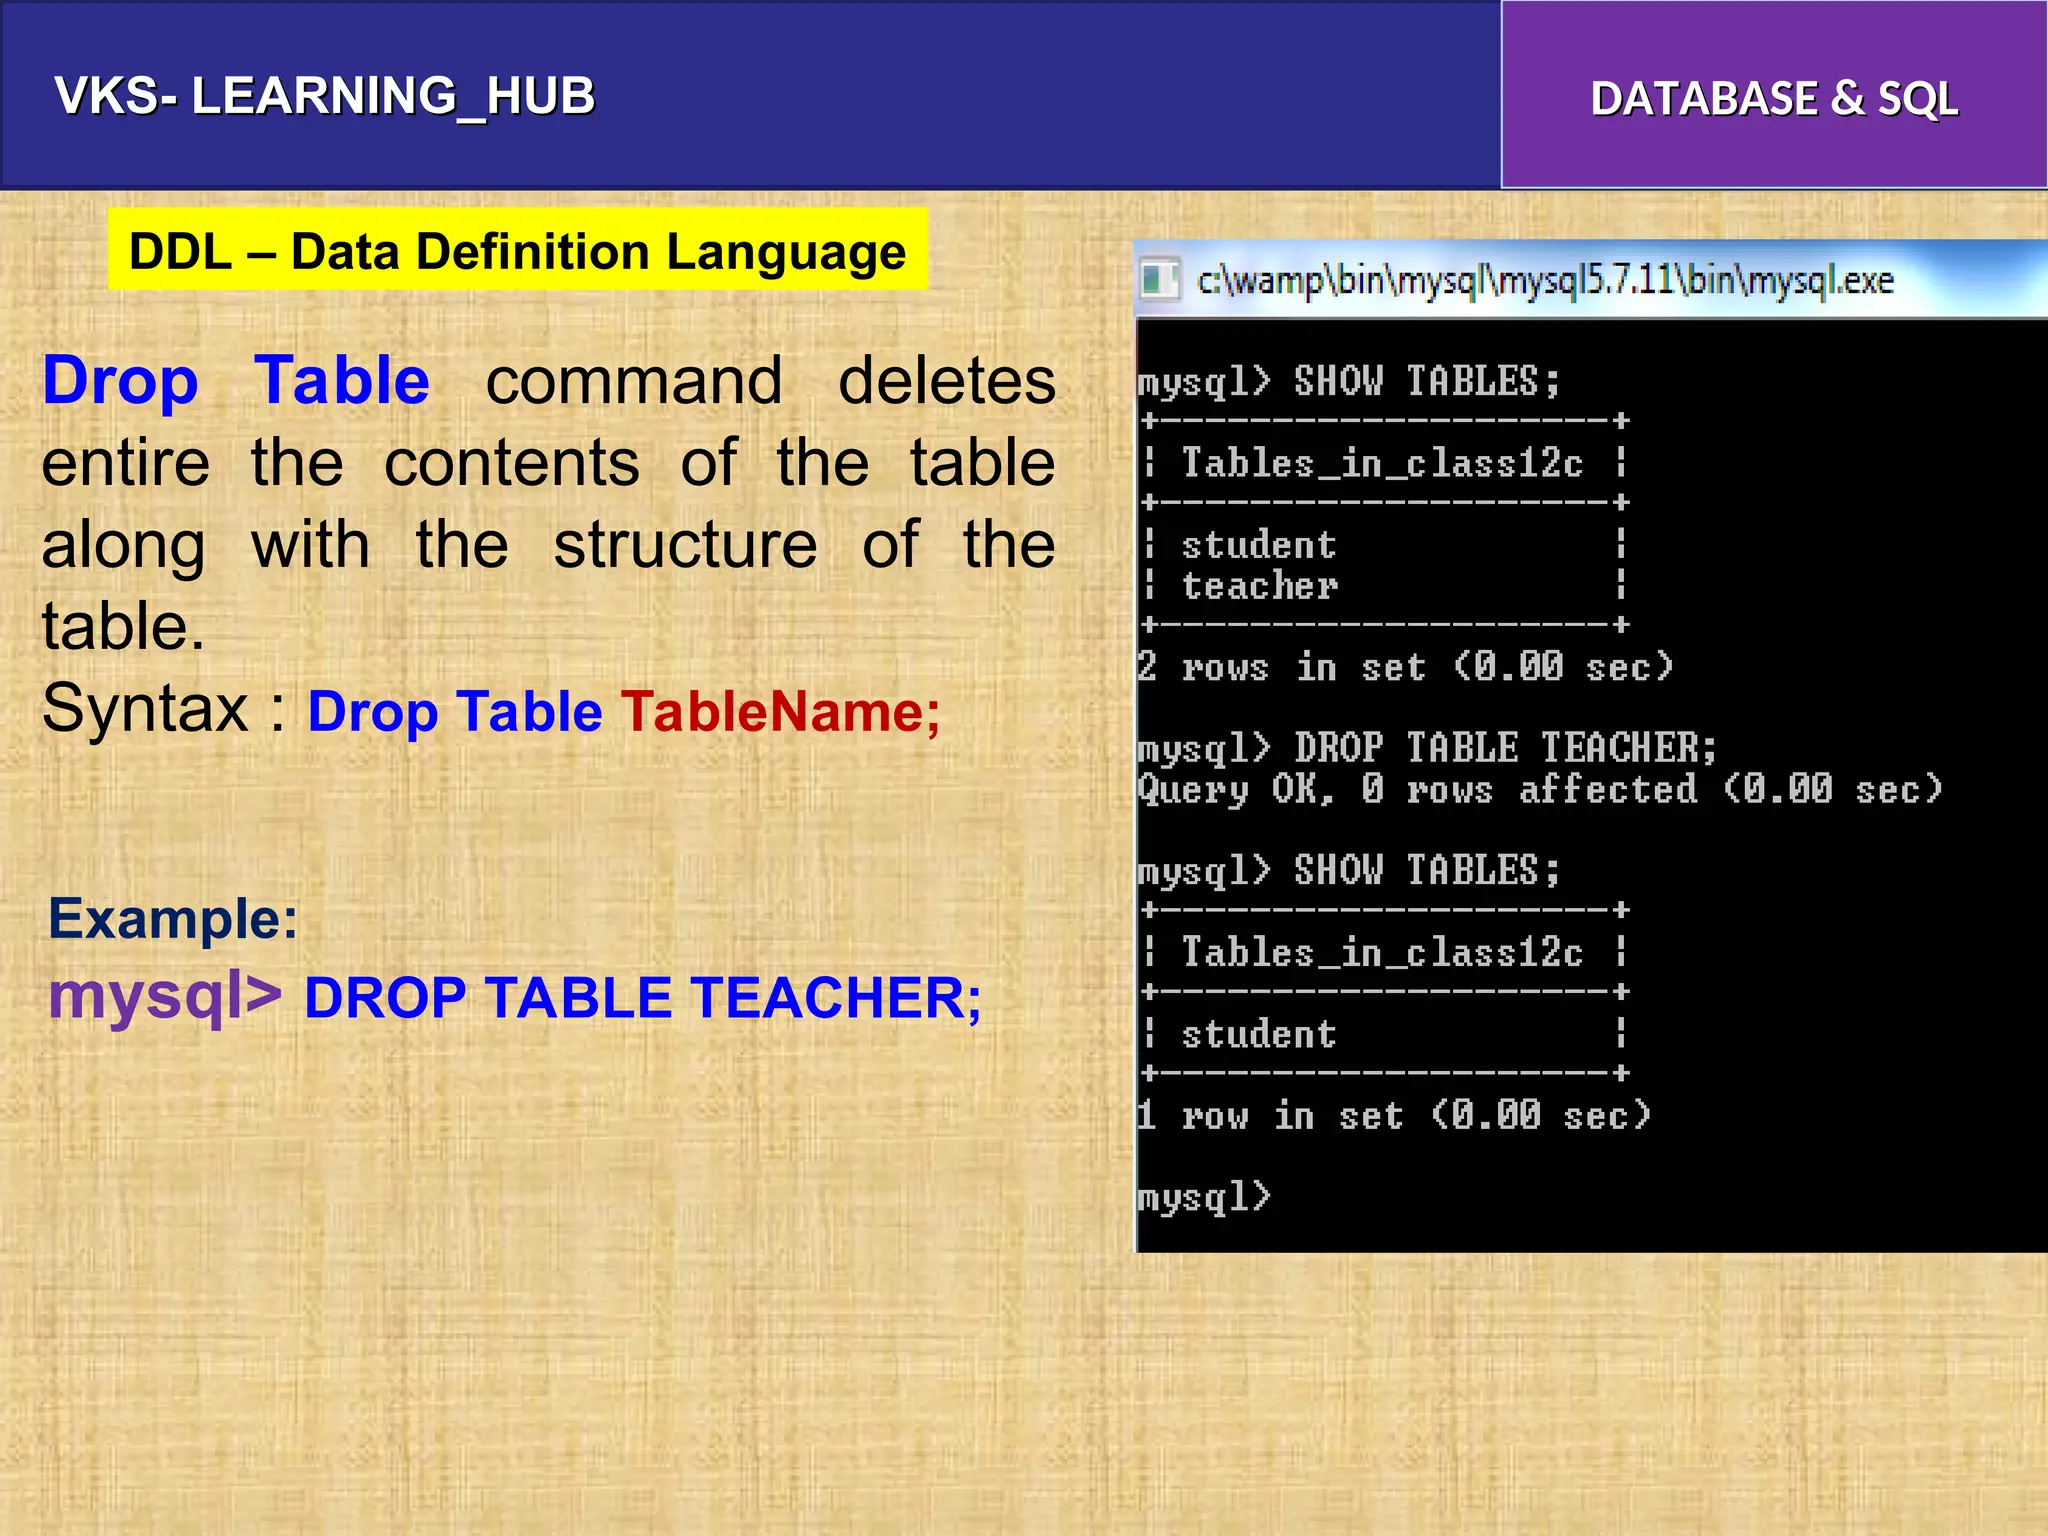The image size is (2048, 1536).
Task: Click the console's 'DROP TABLE TEACHER;' command line
Action: tap(1428, 748)
